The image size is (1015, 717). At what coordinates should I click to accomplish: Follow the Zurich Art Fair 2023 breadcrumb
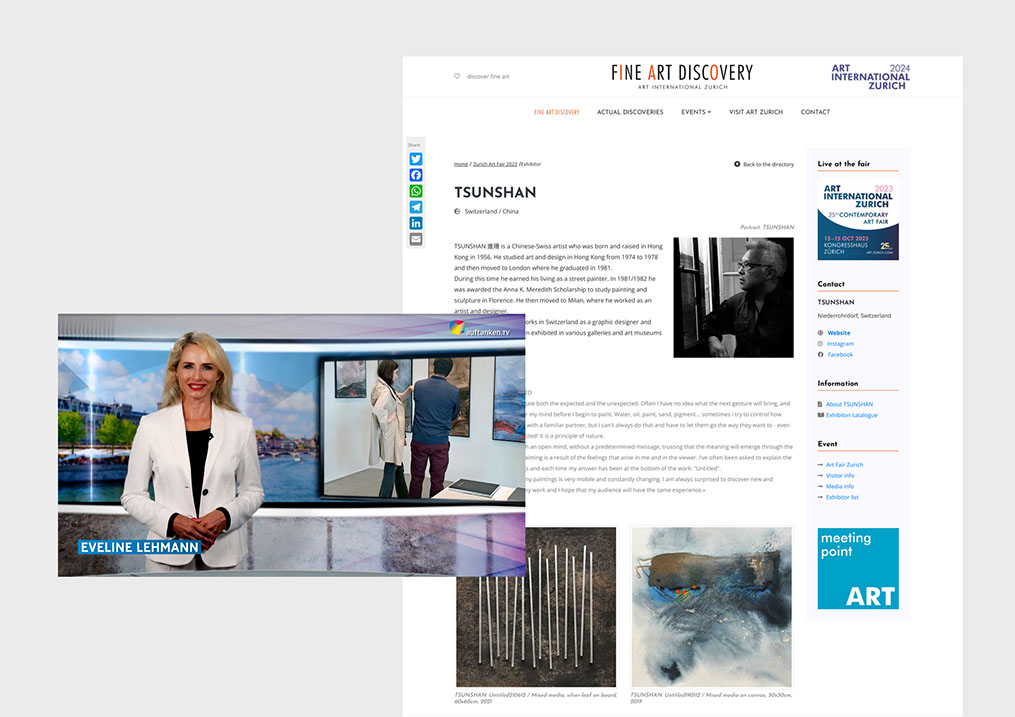click(x=495, y=164)
